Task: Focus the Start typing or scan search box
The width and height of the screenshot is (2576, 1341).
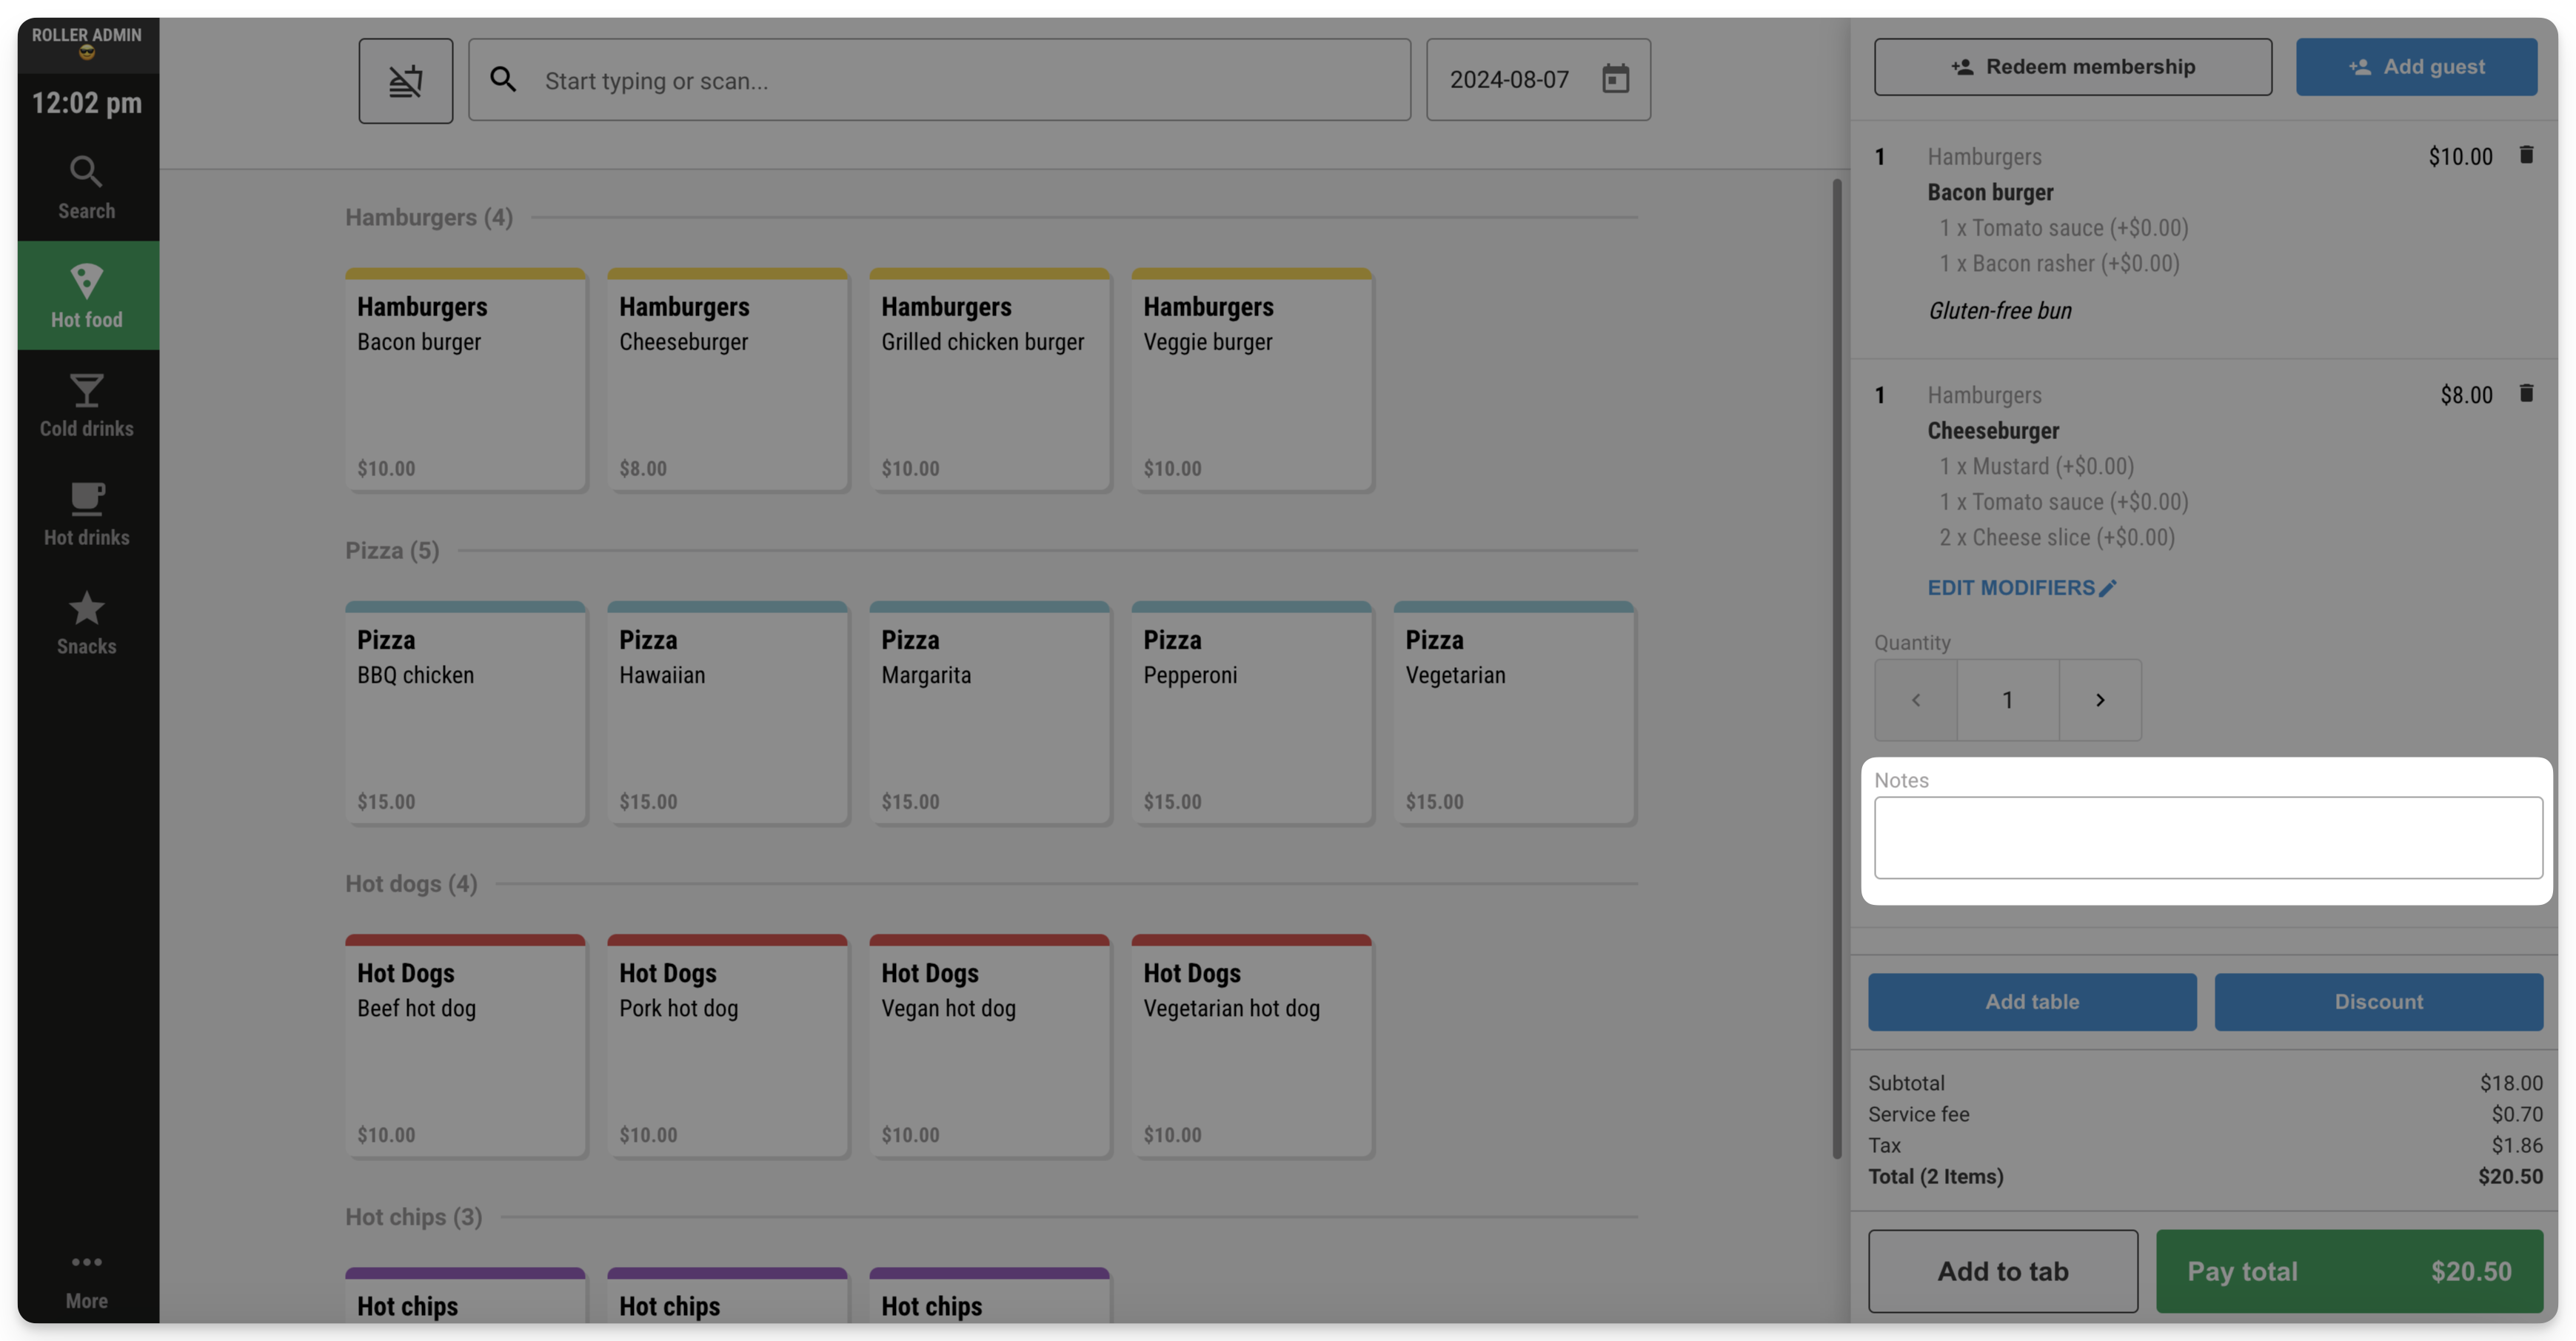Action: 939,80
